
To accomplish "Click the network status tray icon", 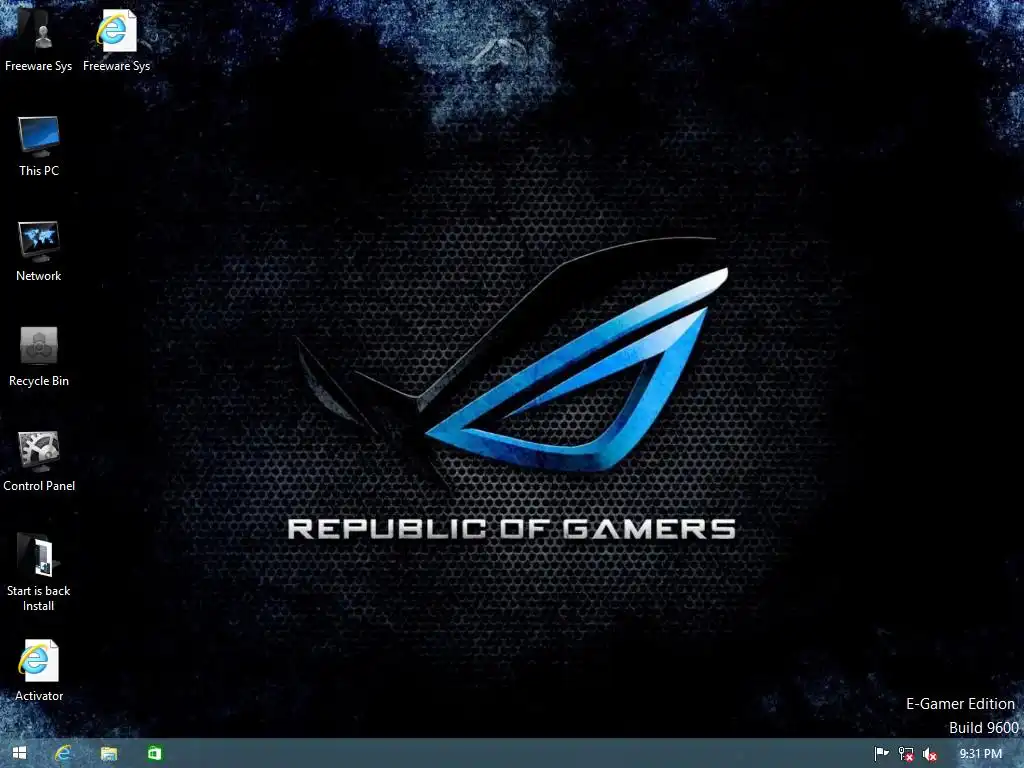I will click(906, 754).
